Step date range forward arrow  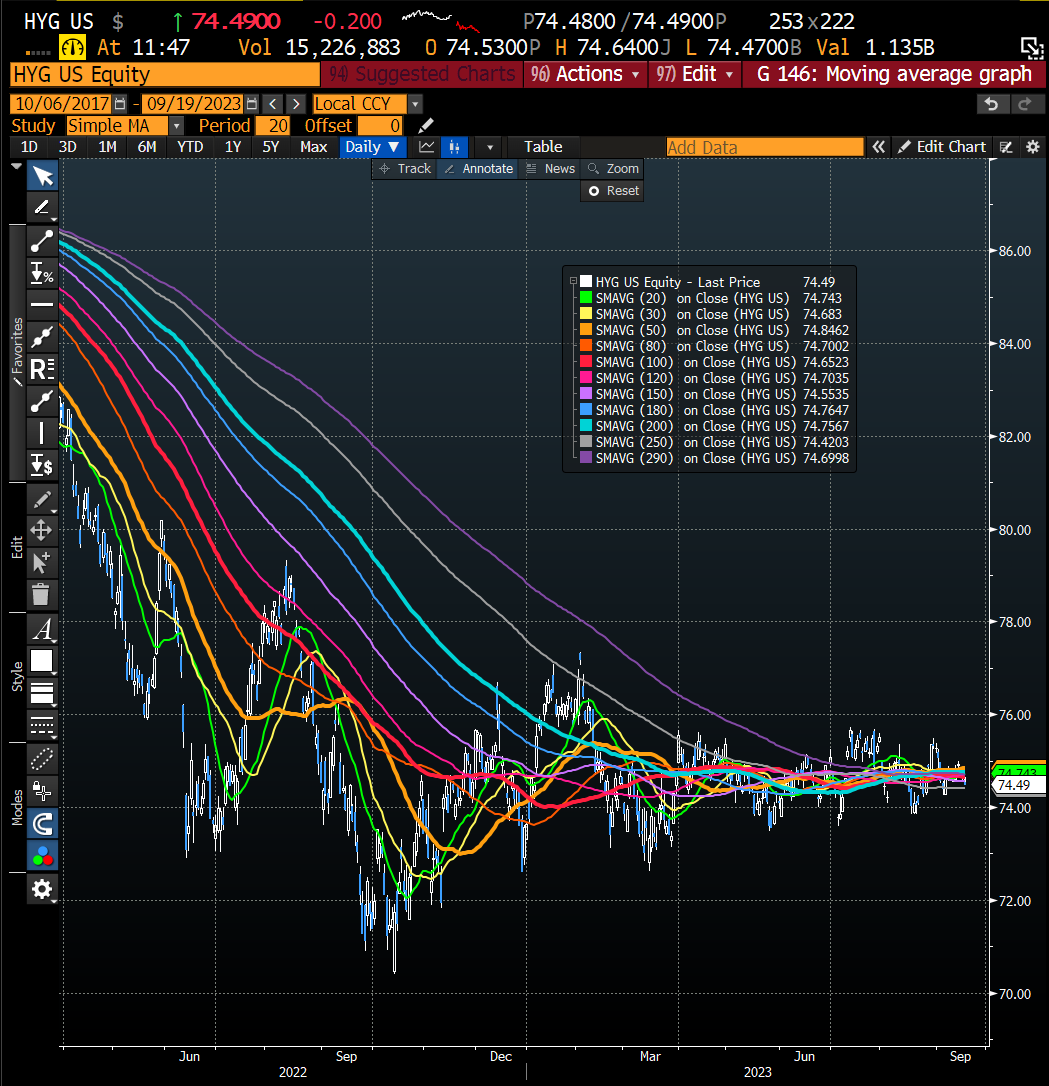click(x=296, y=104)
